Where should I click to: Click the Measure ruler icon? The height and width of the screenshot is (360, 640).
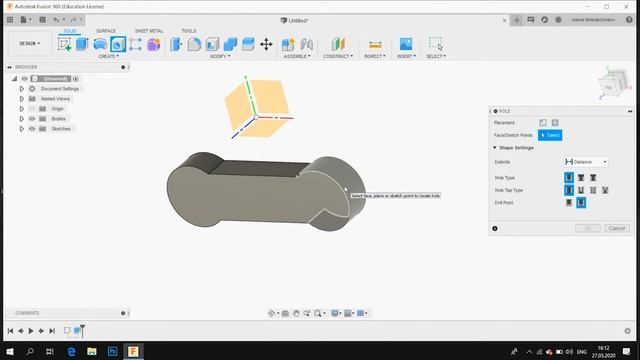(375, 44)
